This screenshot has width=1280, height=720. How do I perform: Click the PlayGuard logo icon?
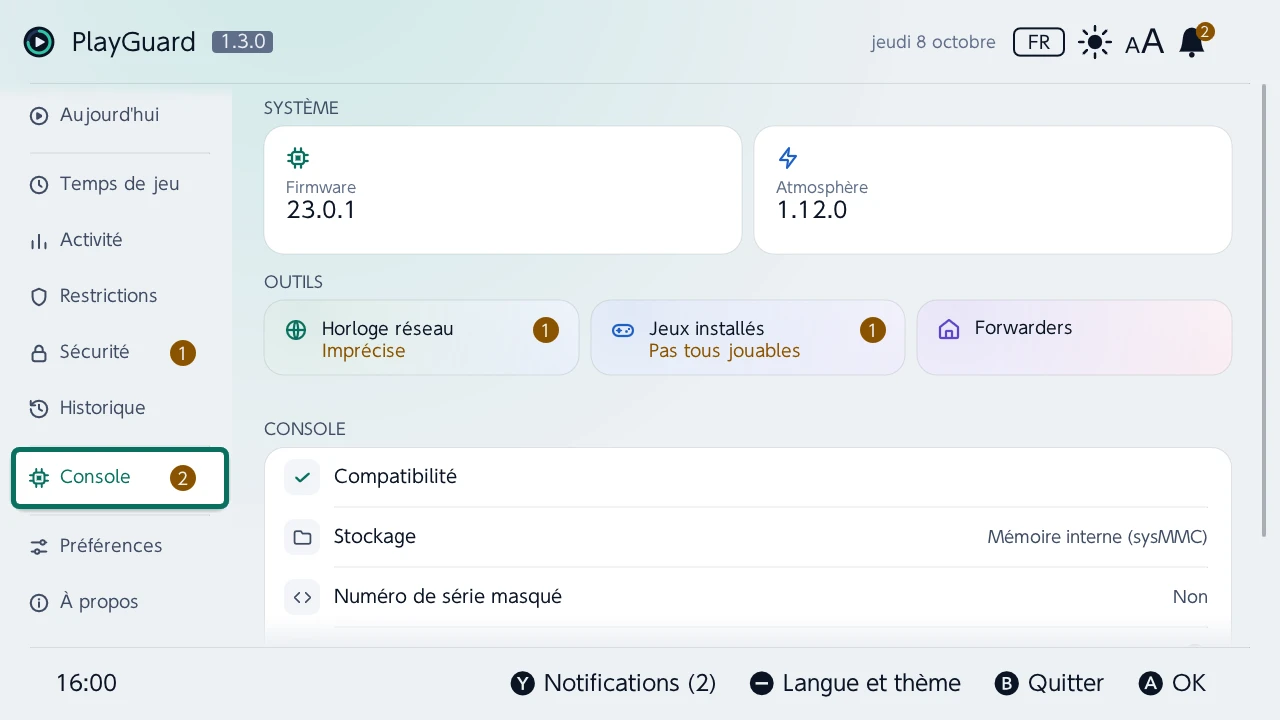click(x=39, y=42)
